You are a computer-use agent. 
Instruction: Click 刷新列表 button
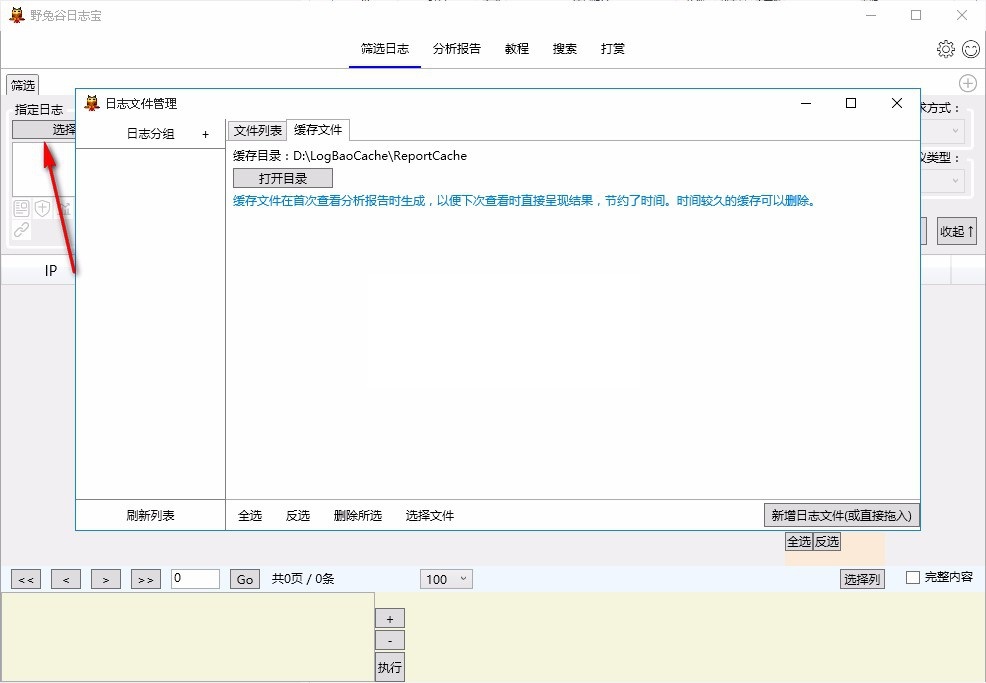[150, 515]
